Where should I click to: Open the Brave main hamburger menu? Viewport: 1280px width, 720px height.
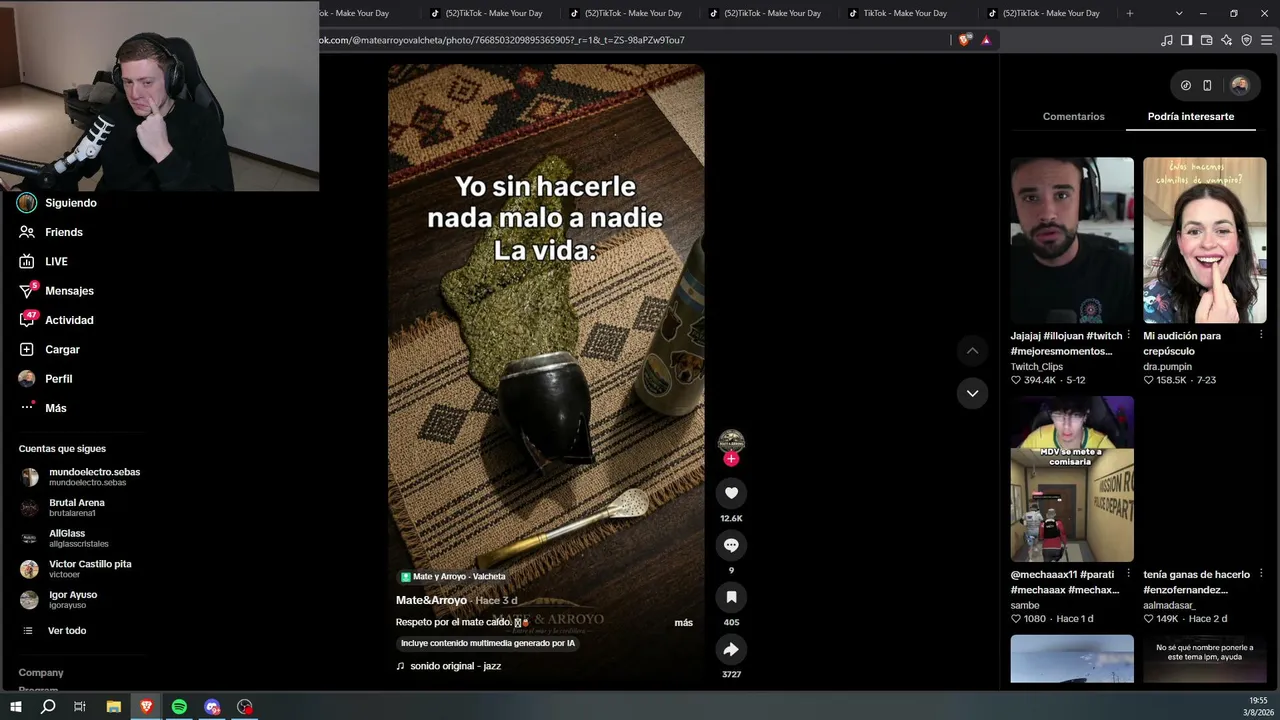point(1267,40)
